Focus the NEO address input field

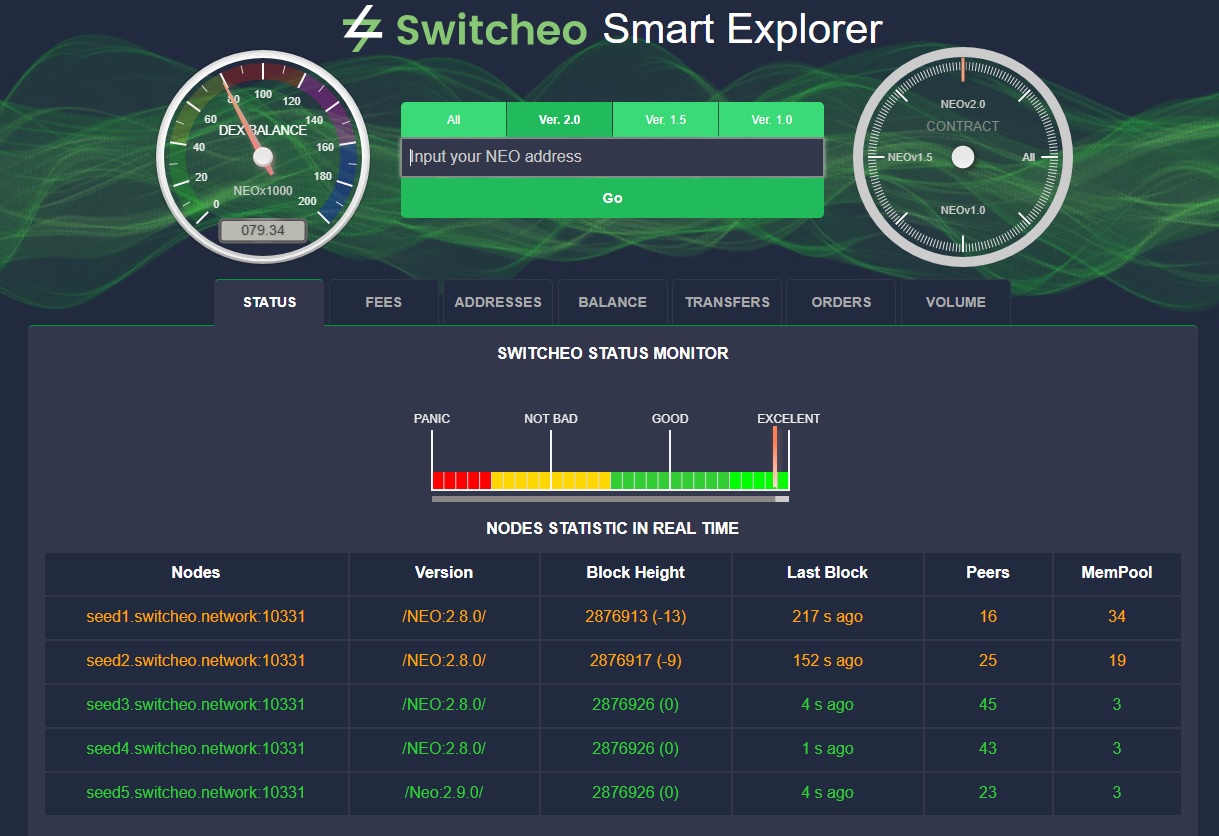pyautogui.click(x=612, y=157)
